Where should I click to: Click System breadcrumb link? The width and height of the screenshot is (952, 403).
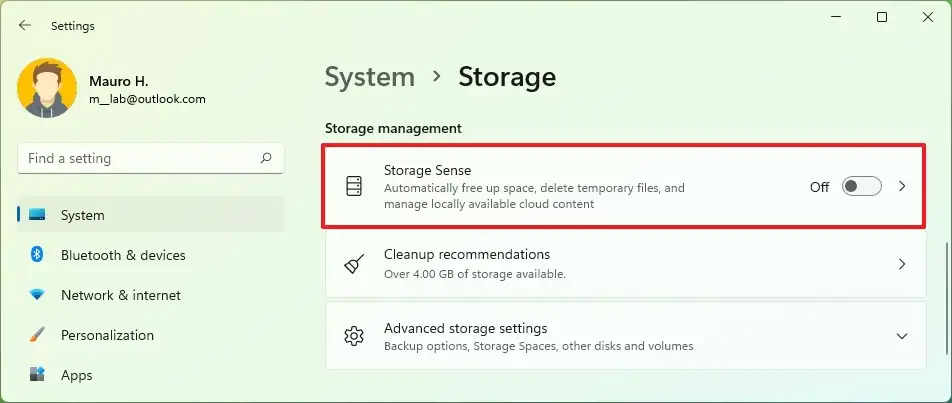coord(370,77)
